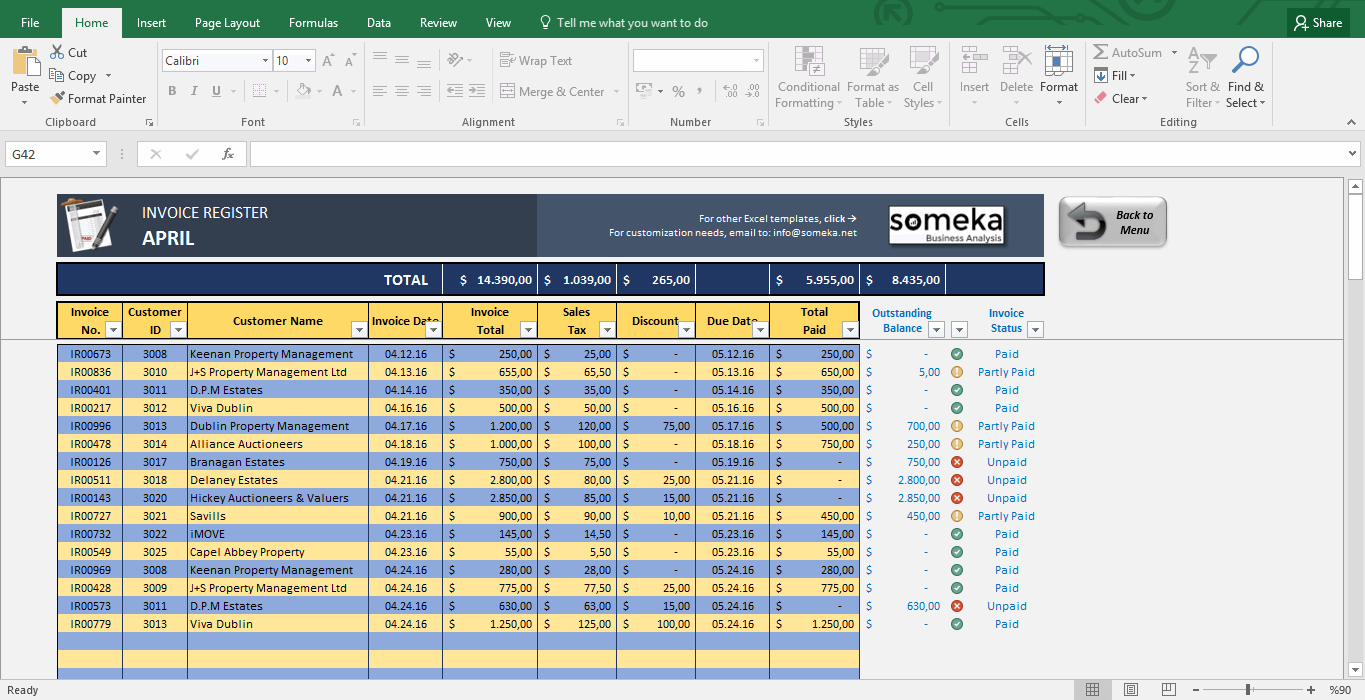Open the Invoice Status filter dropdown
Screen dimensions: 1365x700
(1035, 329)
